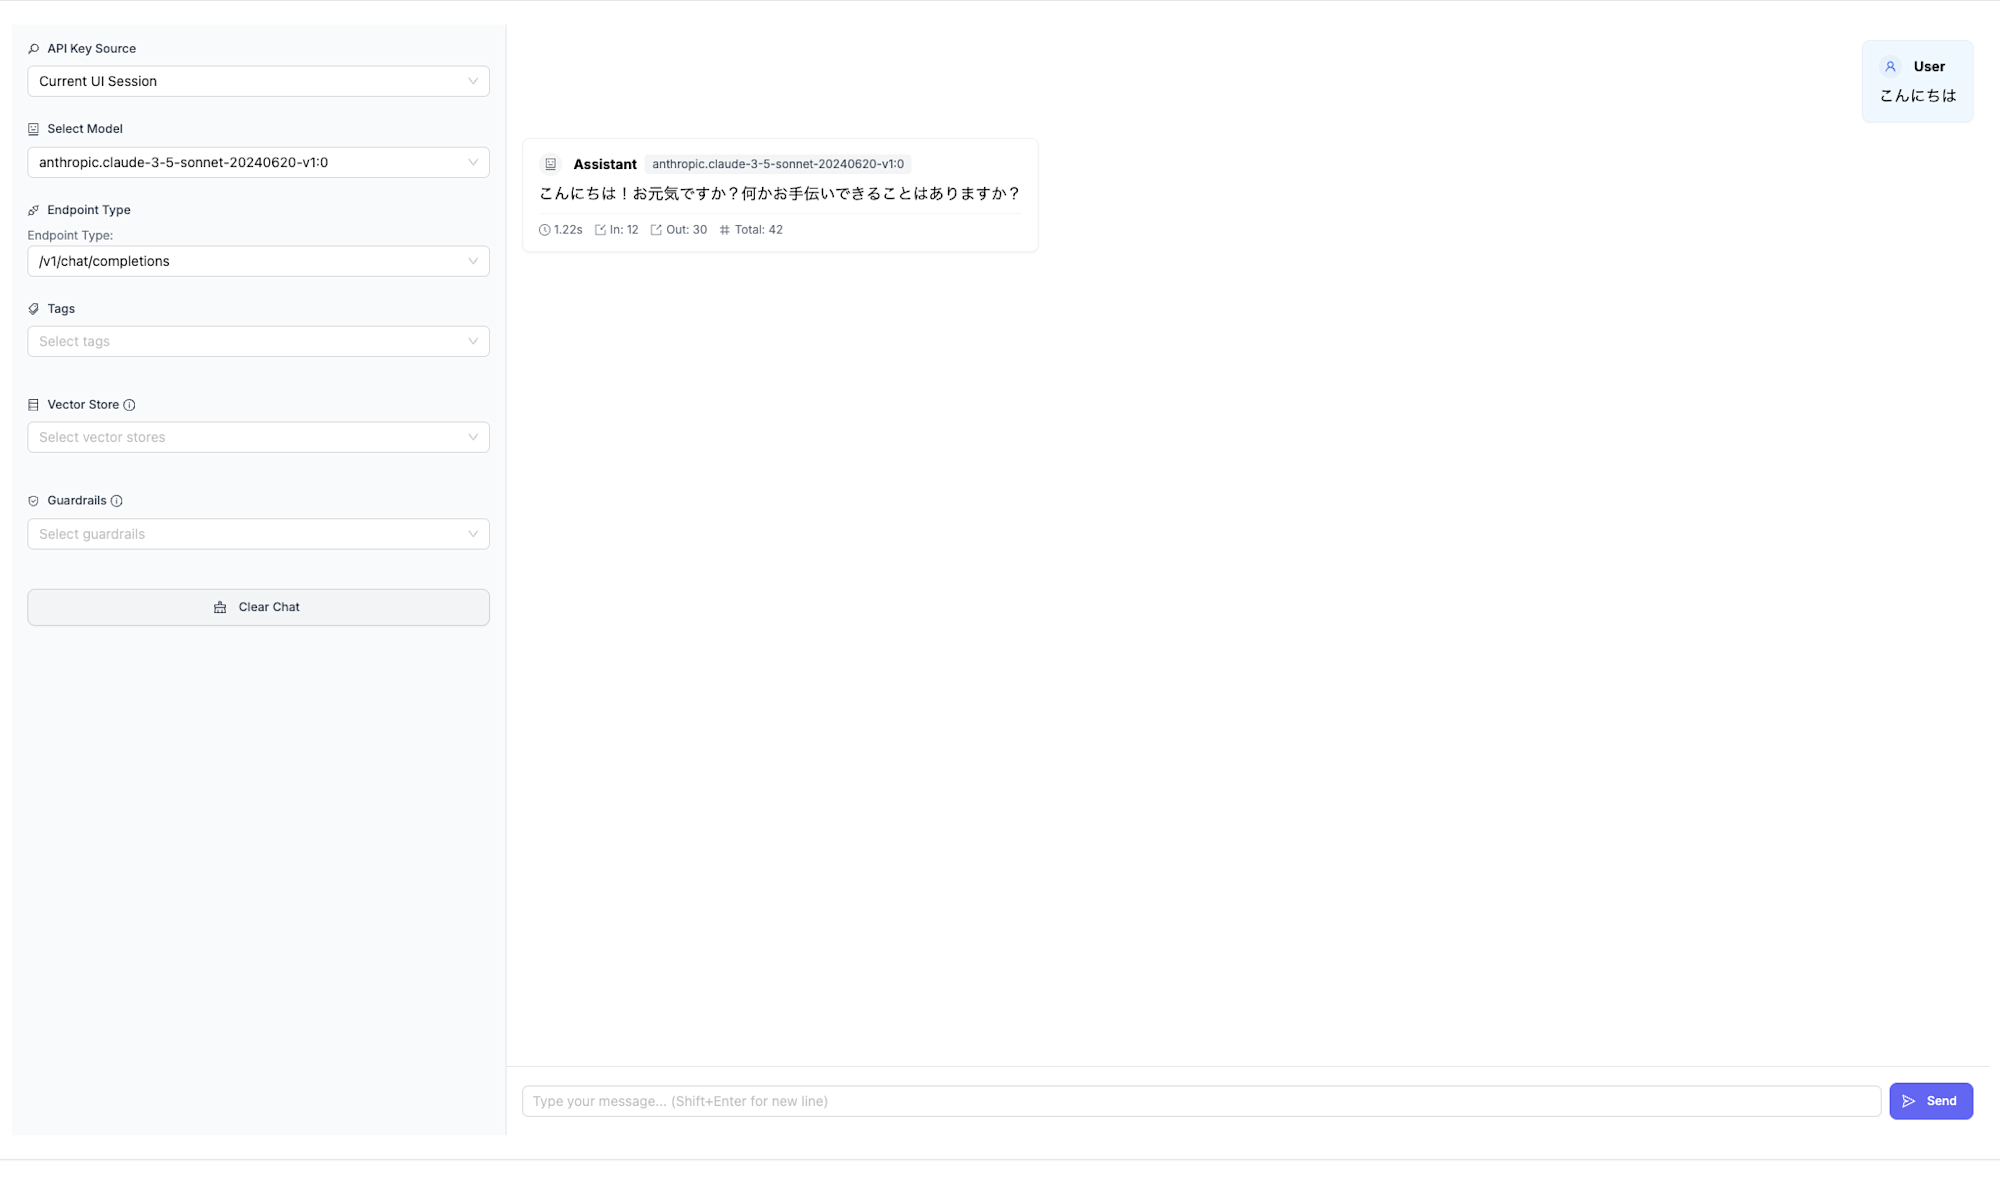Click the user avatar icon in the User message
This screenshot has width=2000, height=1197.
coord(1890,67)
